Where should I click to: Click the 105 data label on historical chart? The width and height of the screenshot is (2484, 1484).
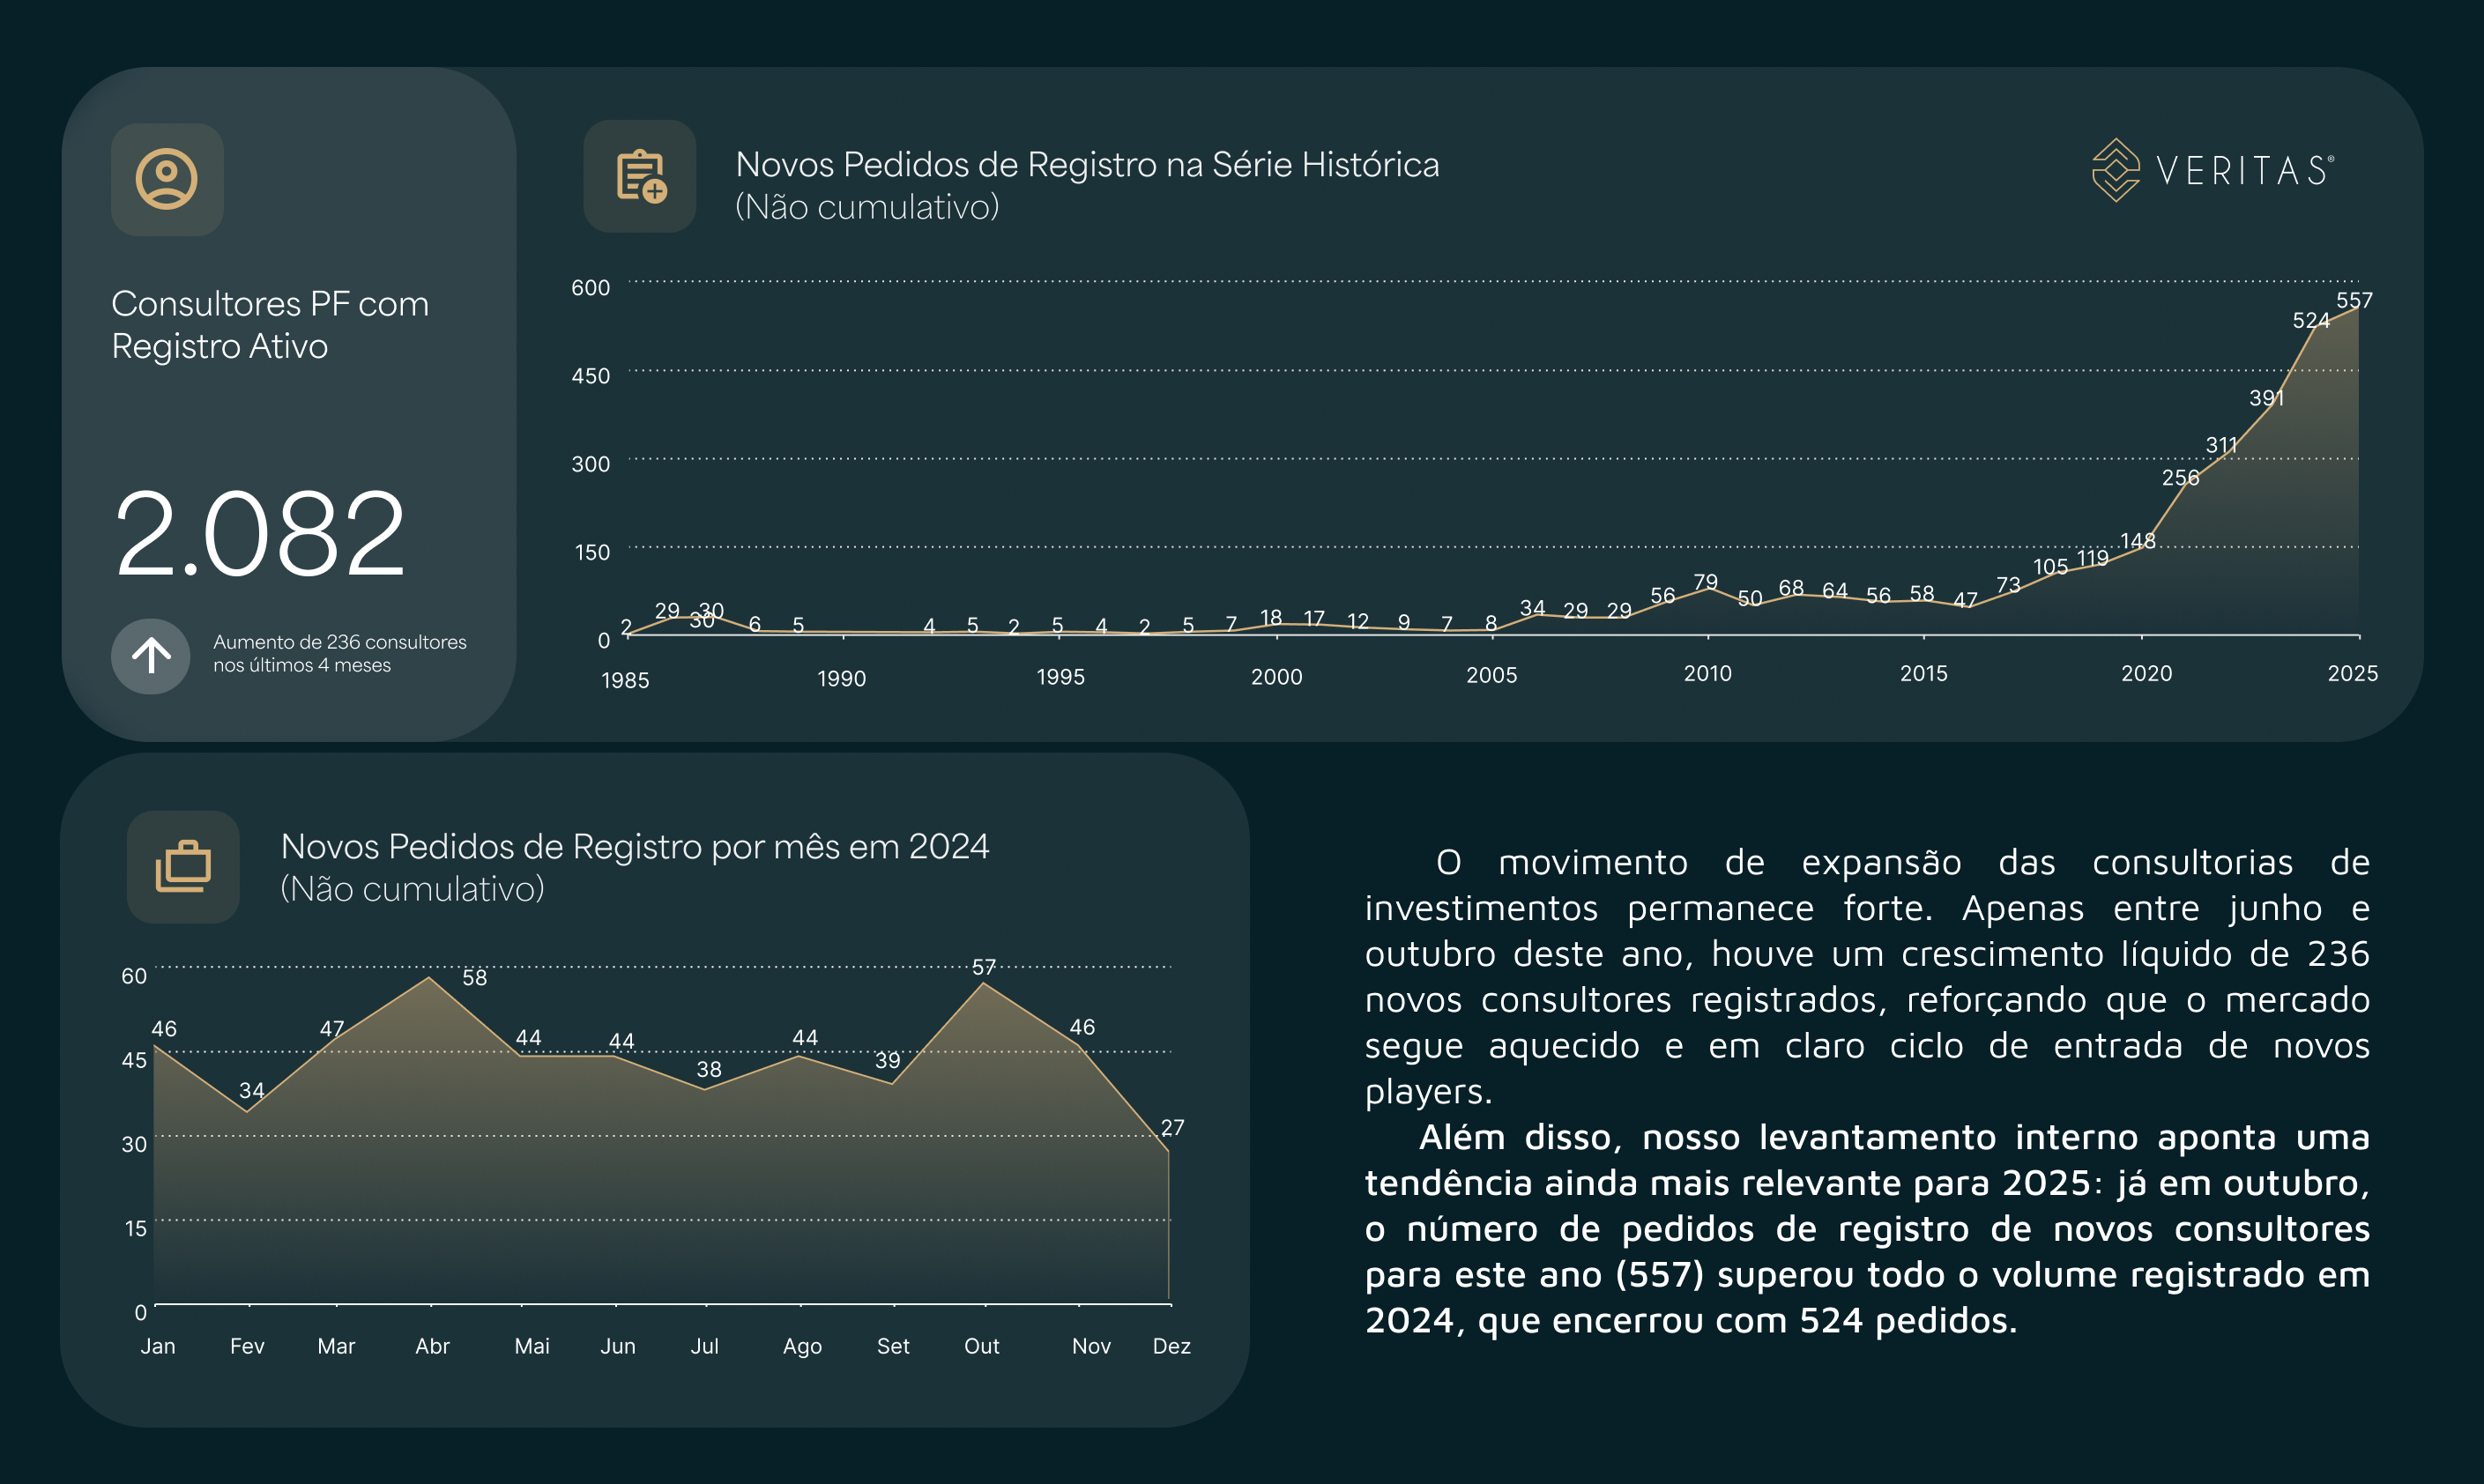click(x=2050, y=566)
